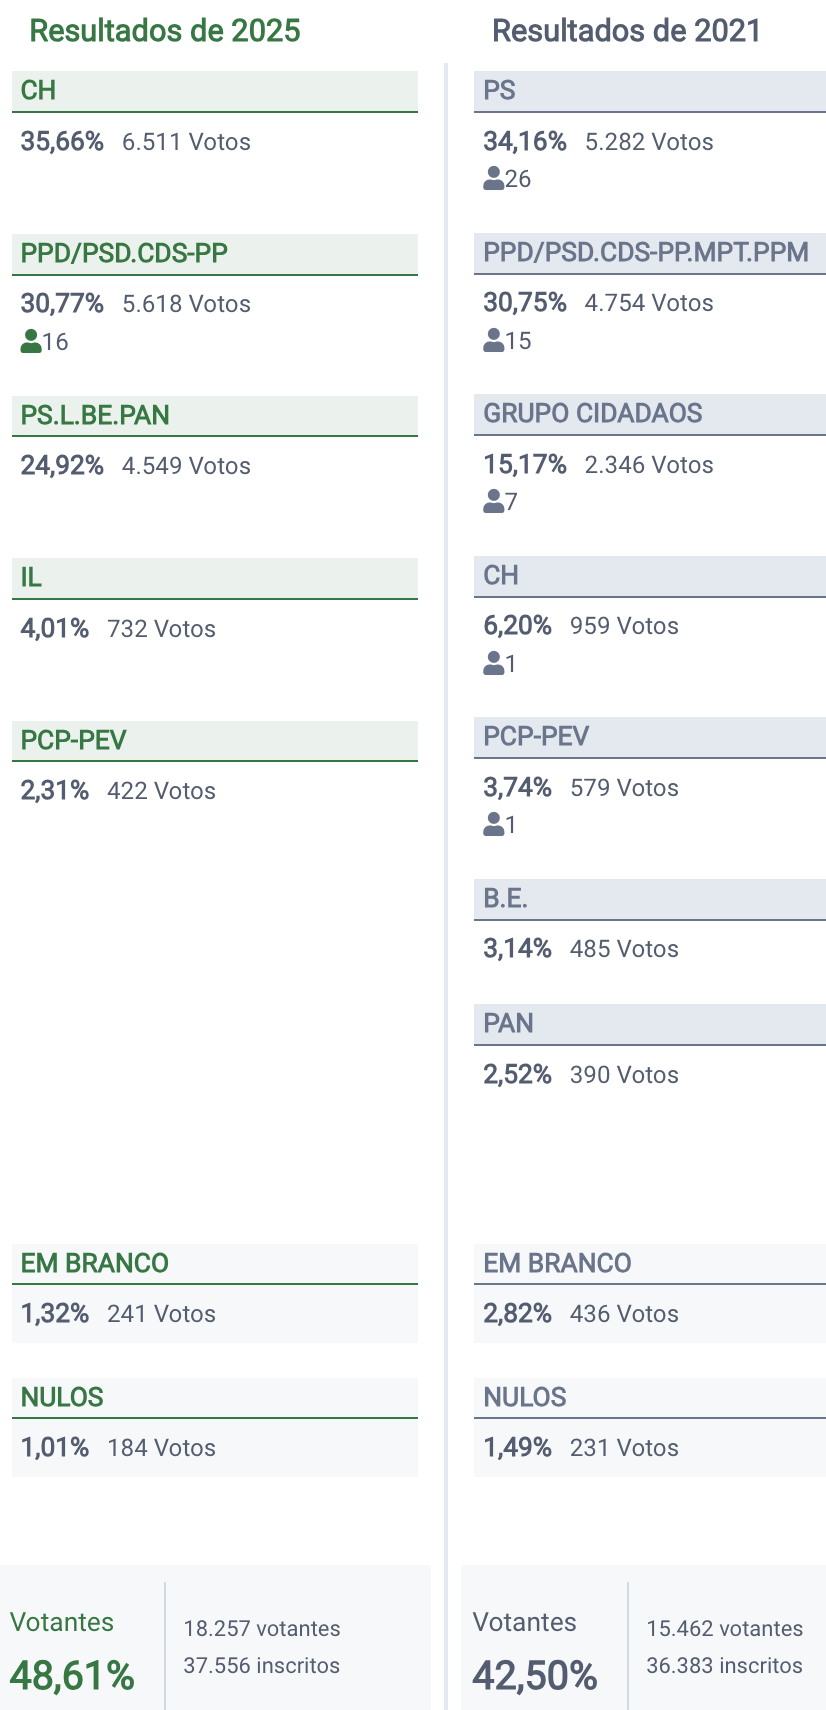Click the IL party header
Screen dimensions: 826x1710
214,578
